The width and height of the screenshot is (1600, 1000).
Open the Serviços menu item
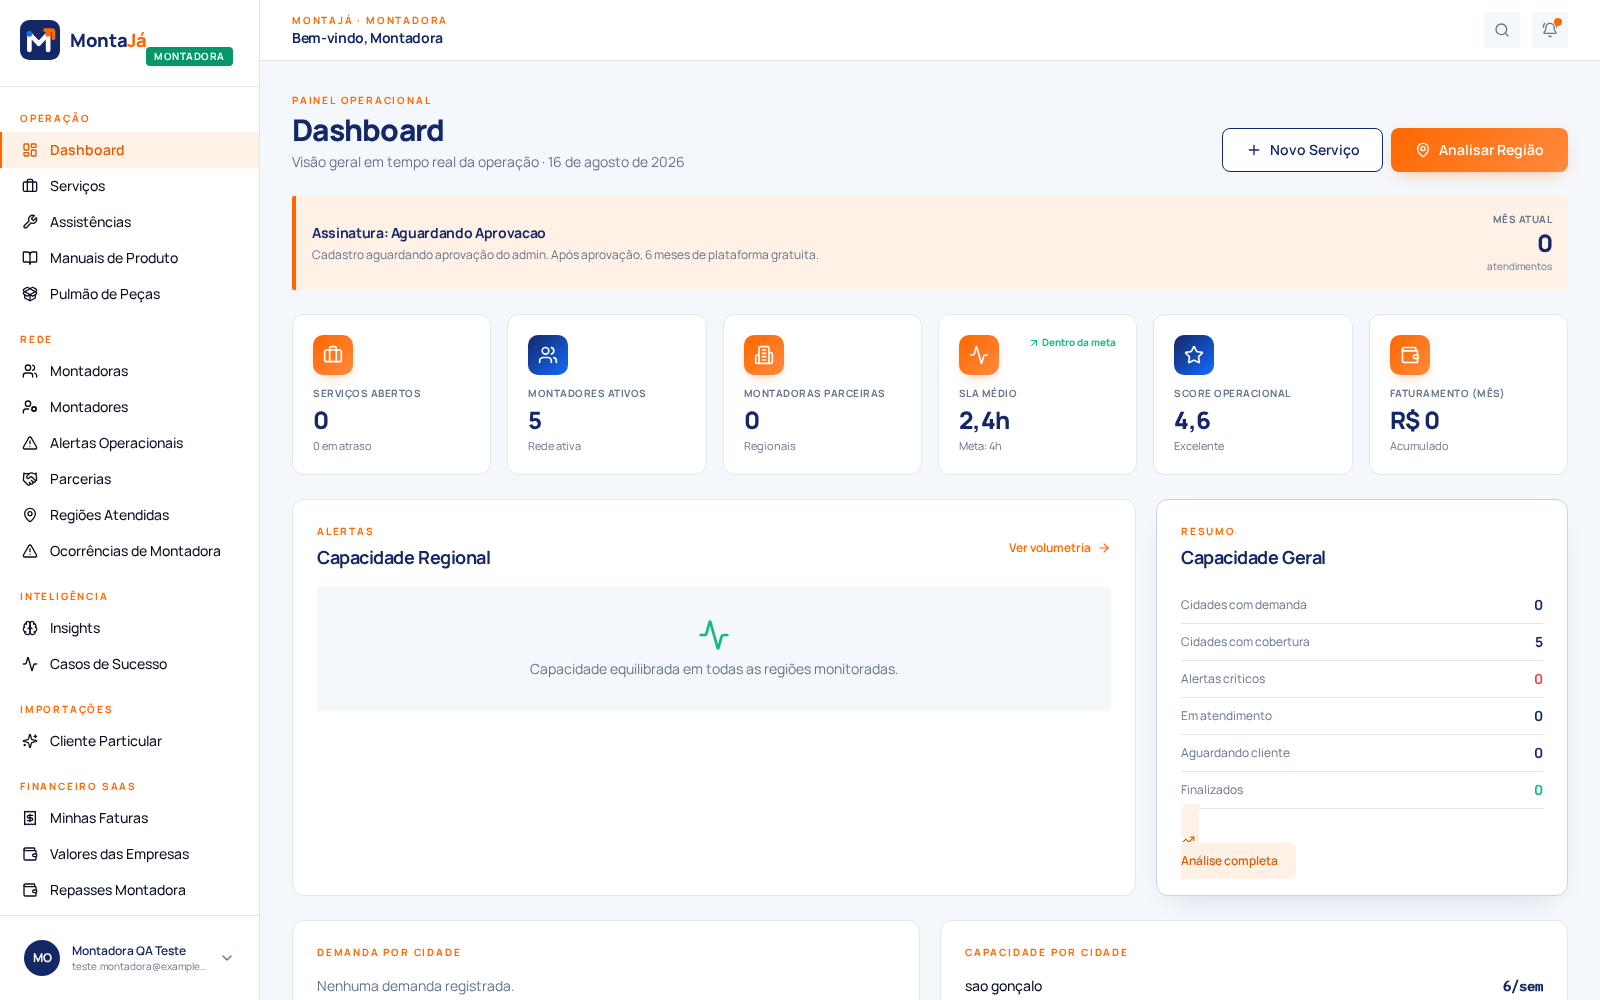[130, 186]
